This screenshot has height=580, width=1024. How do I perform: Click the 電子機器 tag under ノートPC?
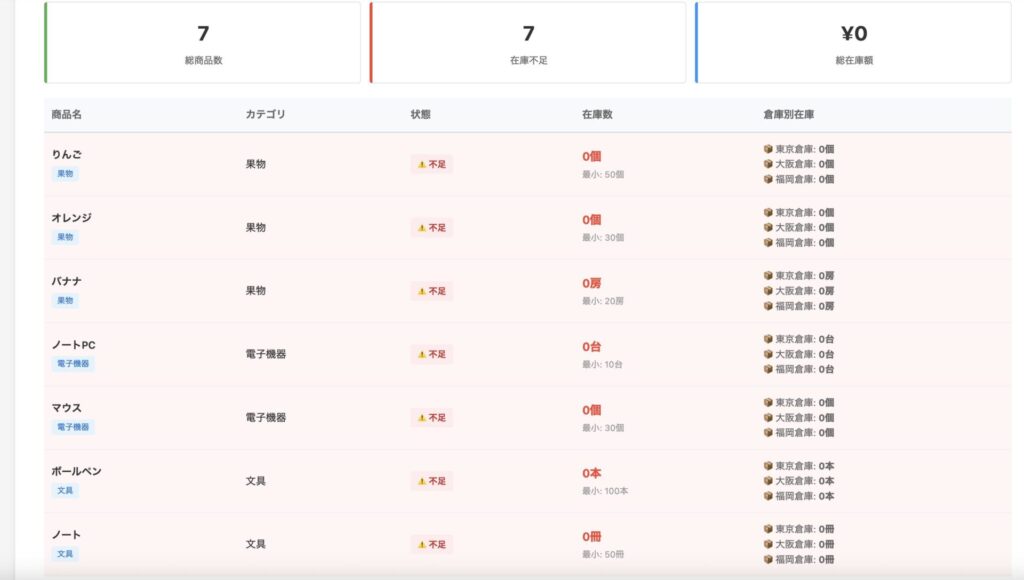click(x=73, y=364)
